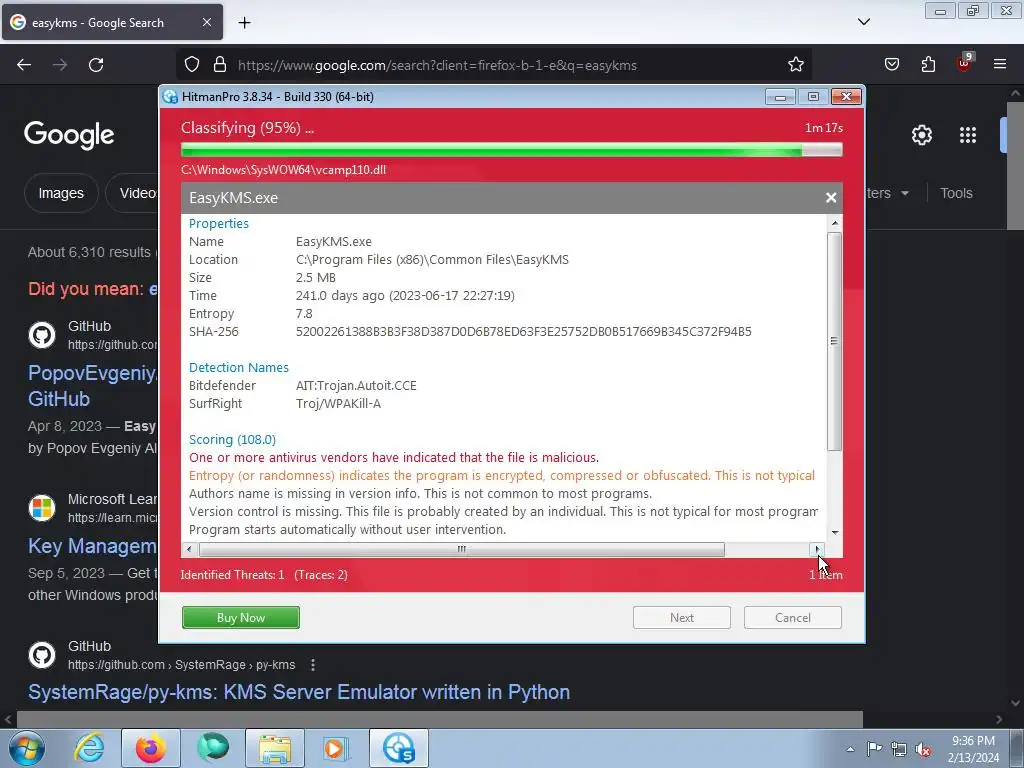
Task: Open the Google apps grid
Action: 968,135
